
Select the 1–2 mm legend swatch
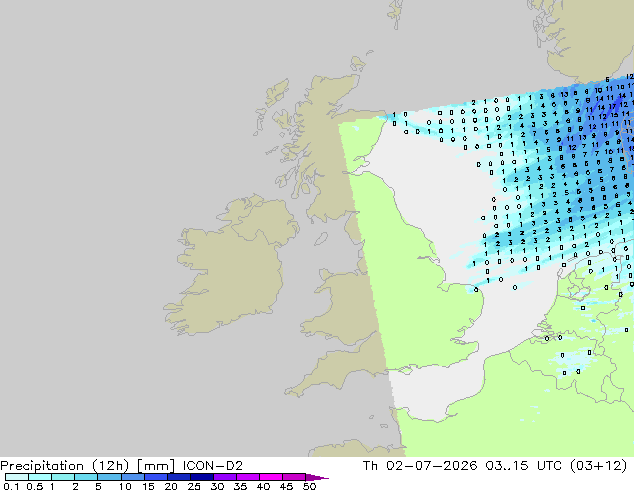pyautogui.click(x=63, y=477)
